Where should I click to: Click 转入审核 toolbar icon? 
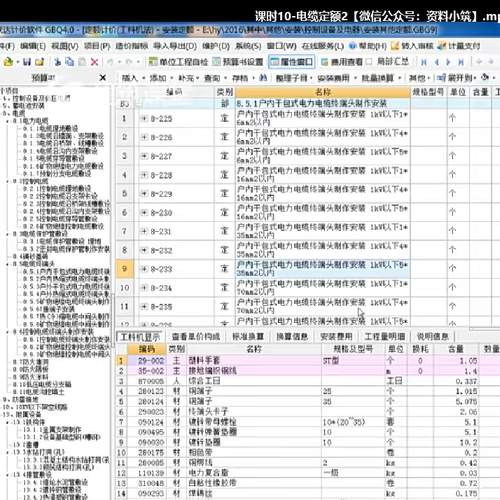click(x=395, y=46)
